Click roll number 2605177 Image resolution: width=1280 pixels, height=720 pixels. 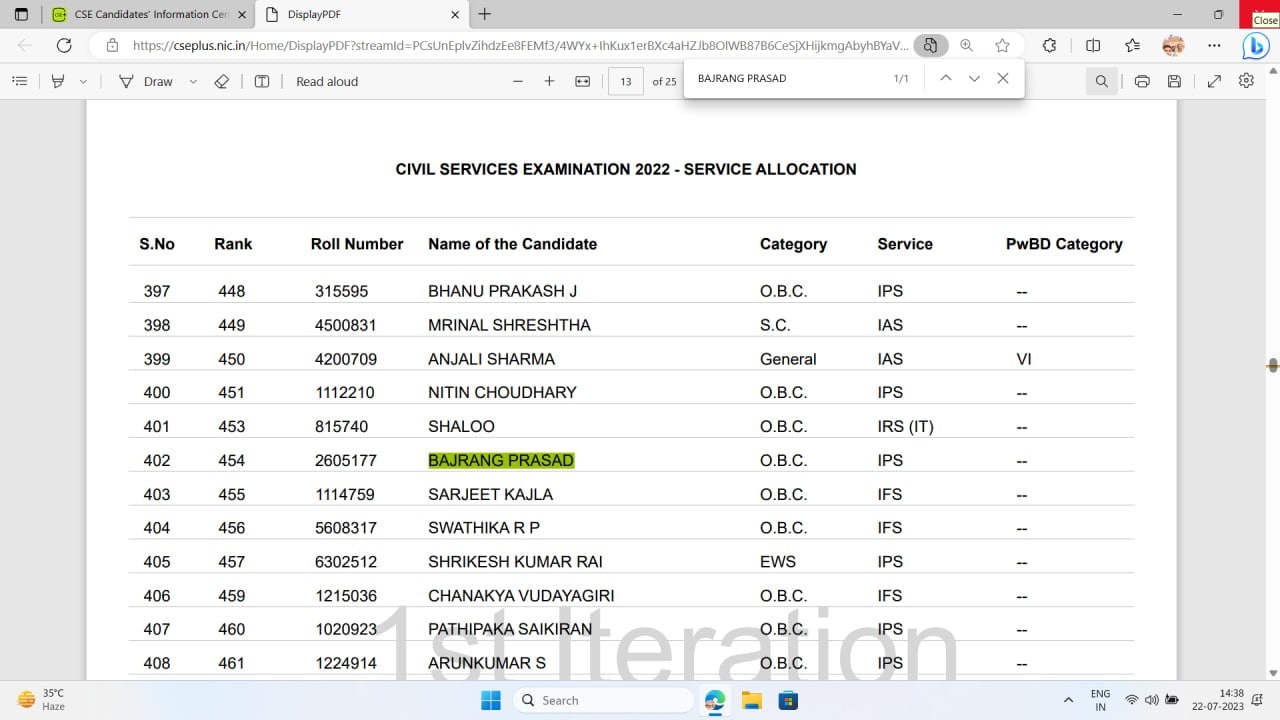click(346, 460)
